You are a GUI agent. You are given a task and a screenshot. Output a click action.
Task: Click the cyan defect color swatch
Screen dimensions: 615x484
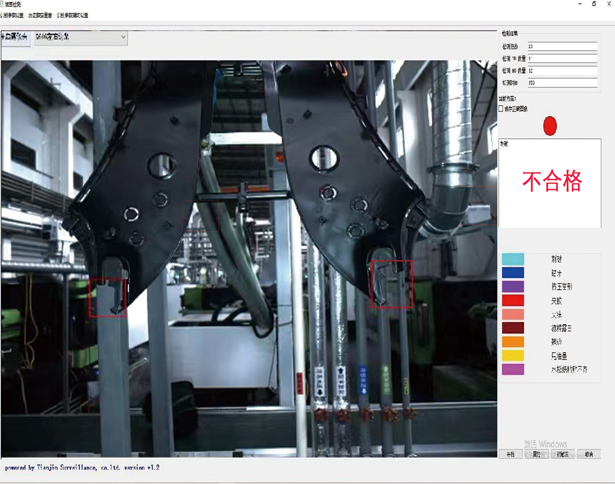(512, 259)
